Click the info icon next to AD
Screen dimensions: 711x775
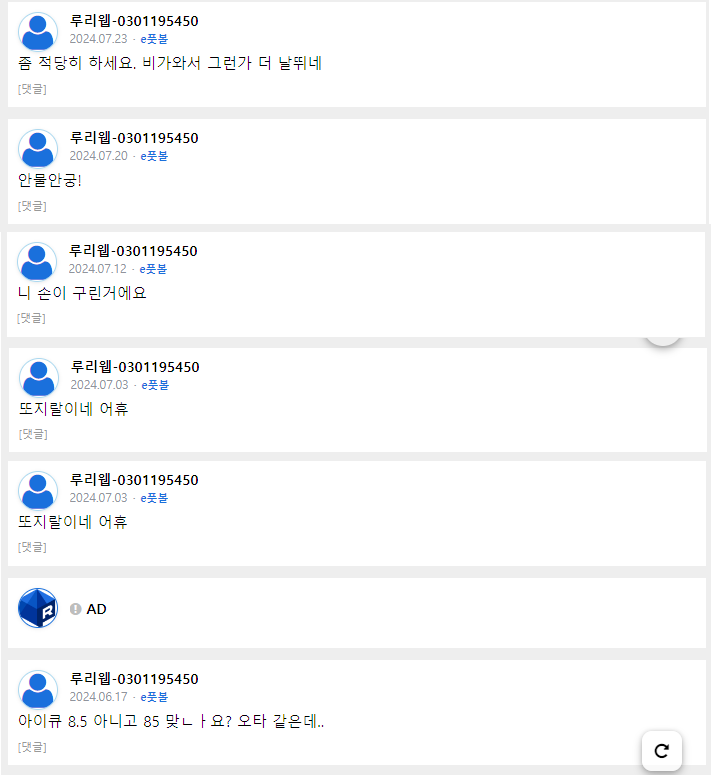(x=76, y=609)
